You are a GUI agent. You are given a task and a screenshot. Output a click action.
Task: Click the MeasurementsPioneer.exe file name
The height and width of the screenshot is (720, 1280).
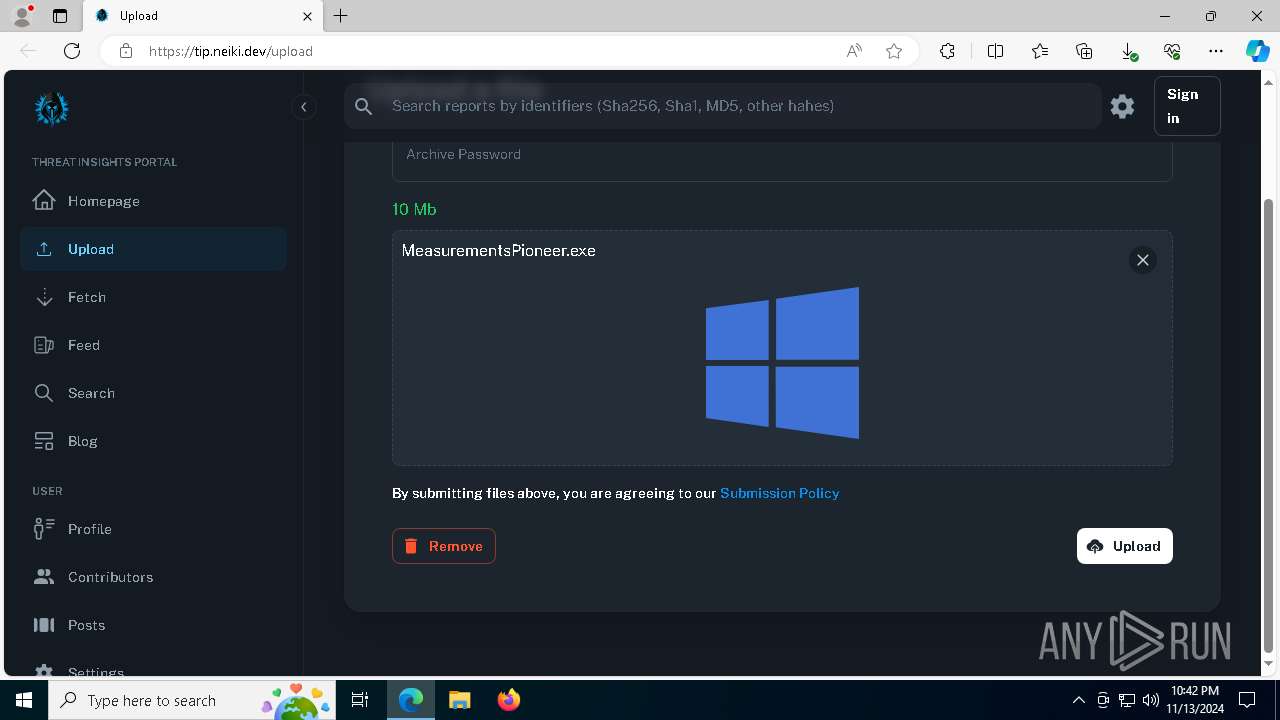pyautogui.click(x=498, y=251)
